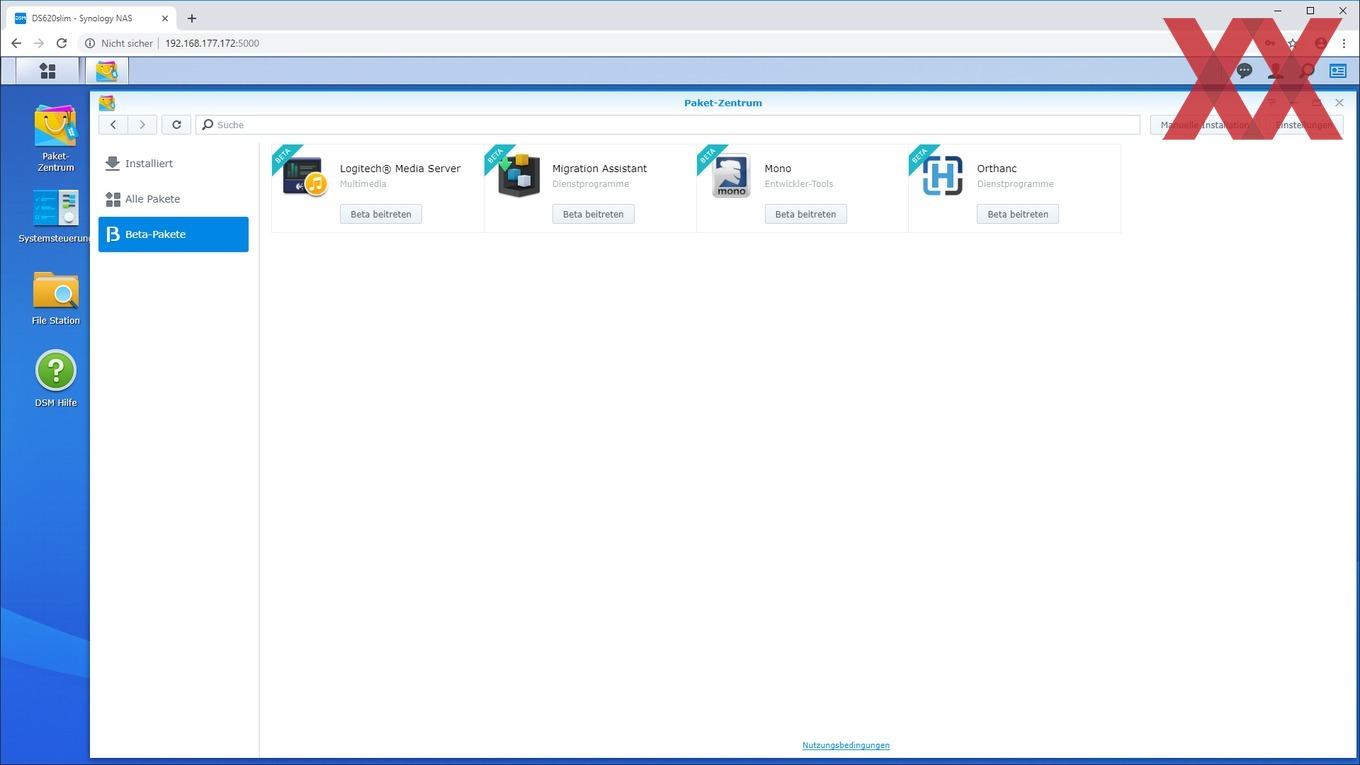Image resolution: width=1360 pixels, height=765 pixels.
Task: Reload the browser page
Action: 61,43
